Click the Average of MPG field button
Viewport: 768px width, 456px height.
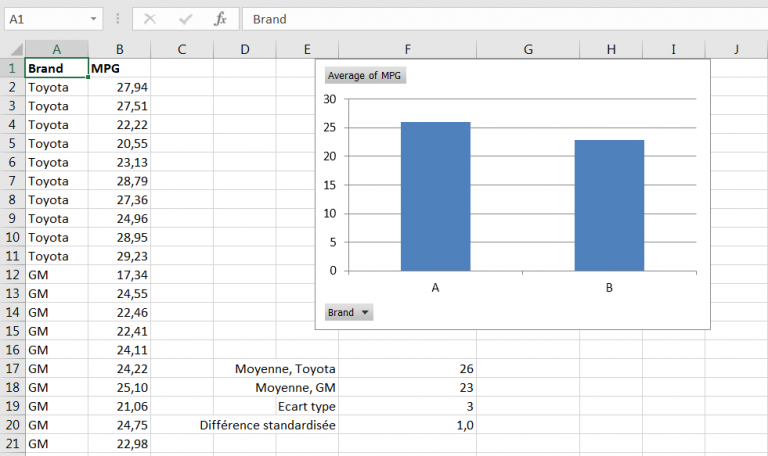click(365, 75)
